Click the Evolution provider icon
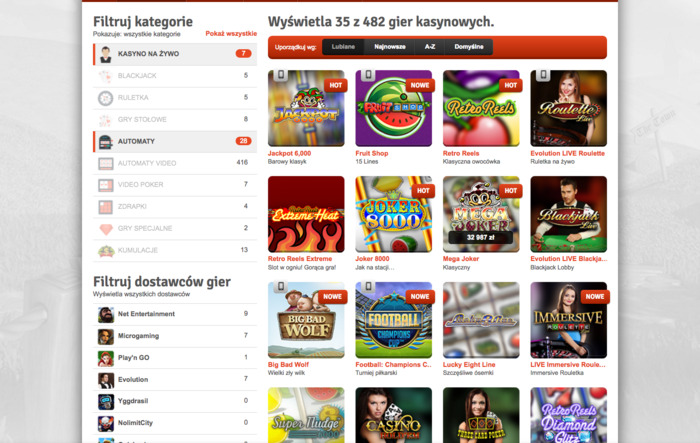Screen dimensions: 700x443 pos(106,380)
